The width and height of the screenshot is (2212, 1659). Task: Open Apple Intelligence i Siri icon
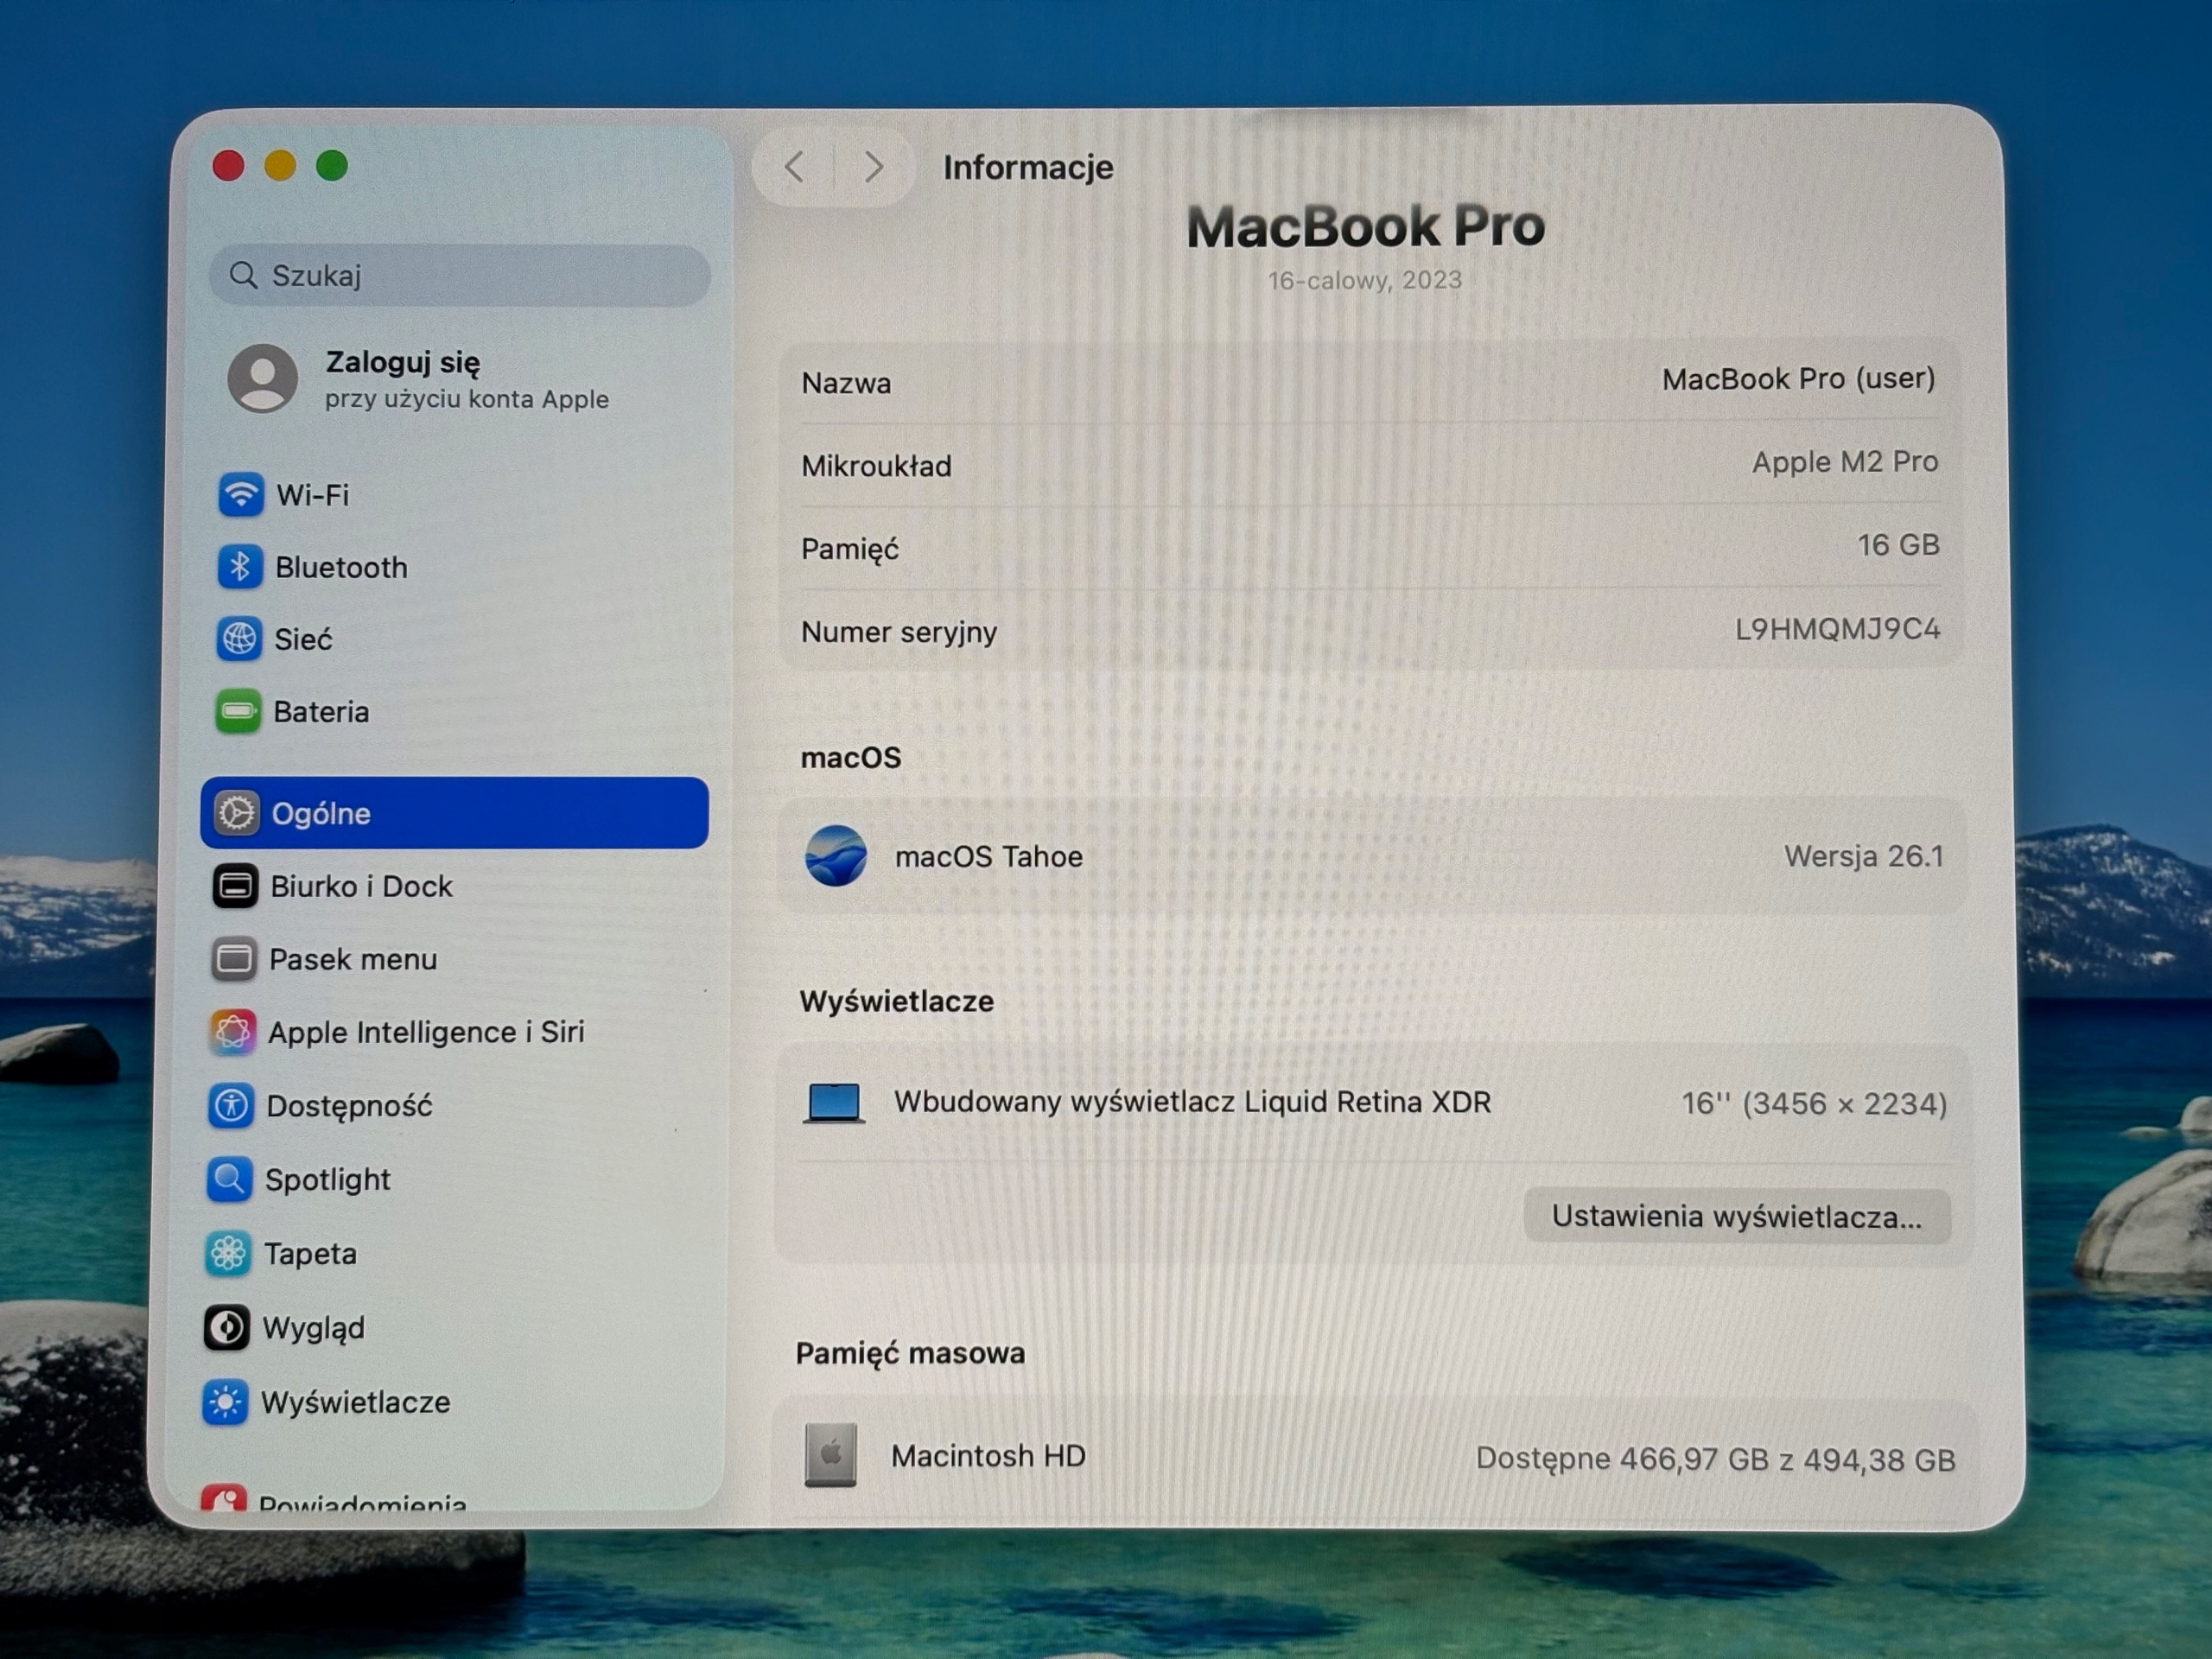pos(232,1032)
